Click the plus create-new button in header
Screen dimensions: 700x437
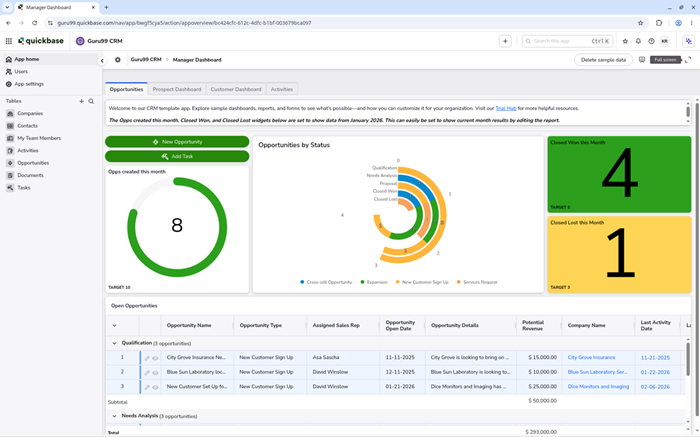point(505,41)
